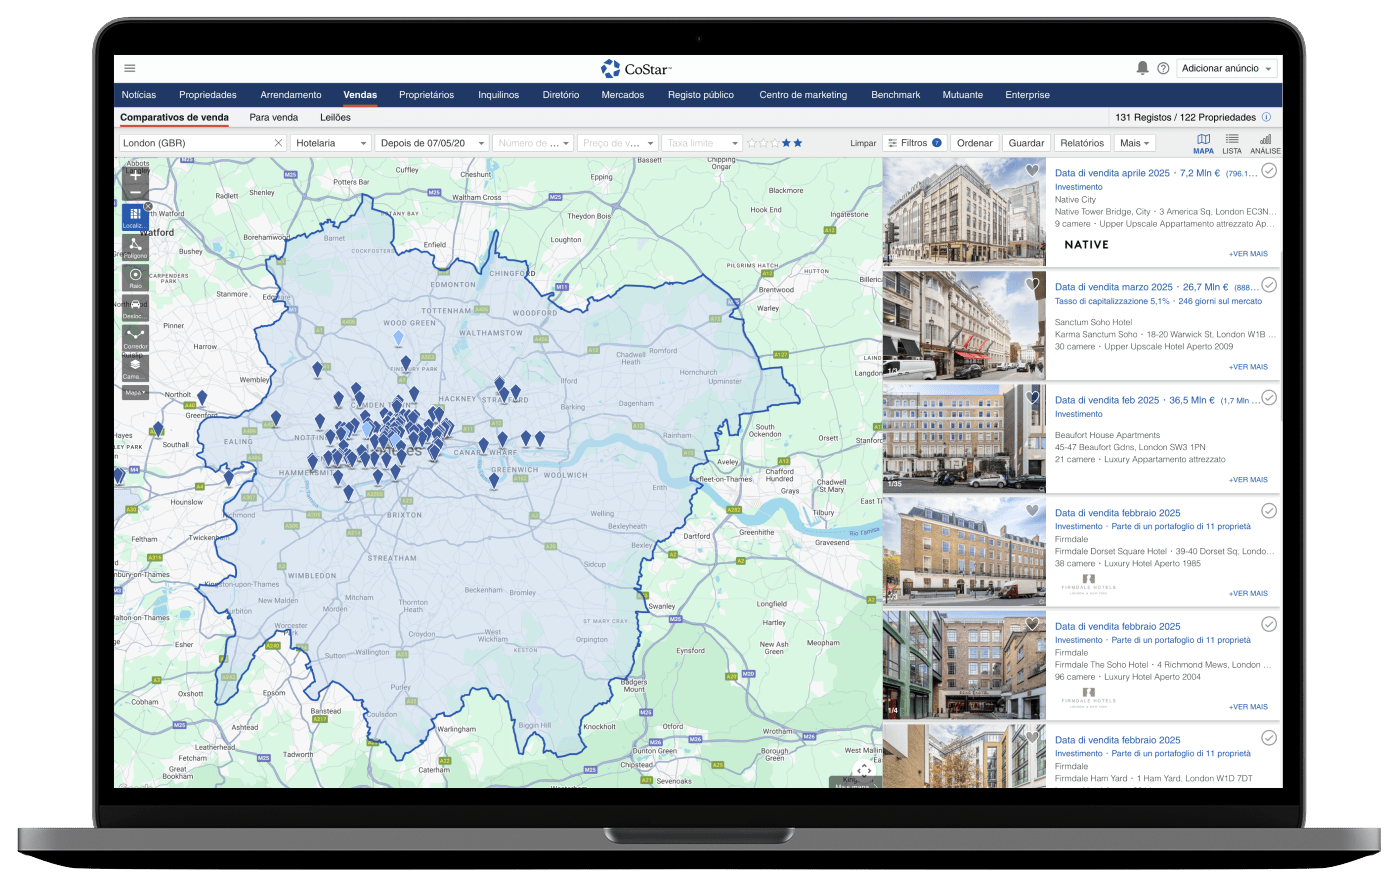Switch to Análise view
The height and width of the screenshot is (895, 1400).
tap(1265, 143)
